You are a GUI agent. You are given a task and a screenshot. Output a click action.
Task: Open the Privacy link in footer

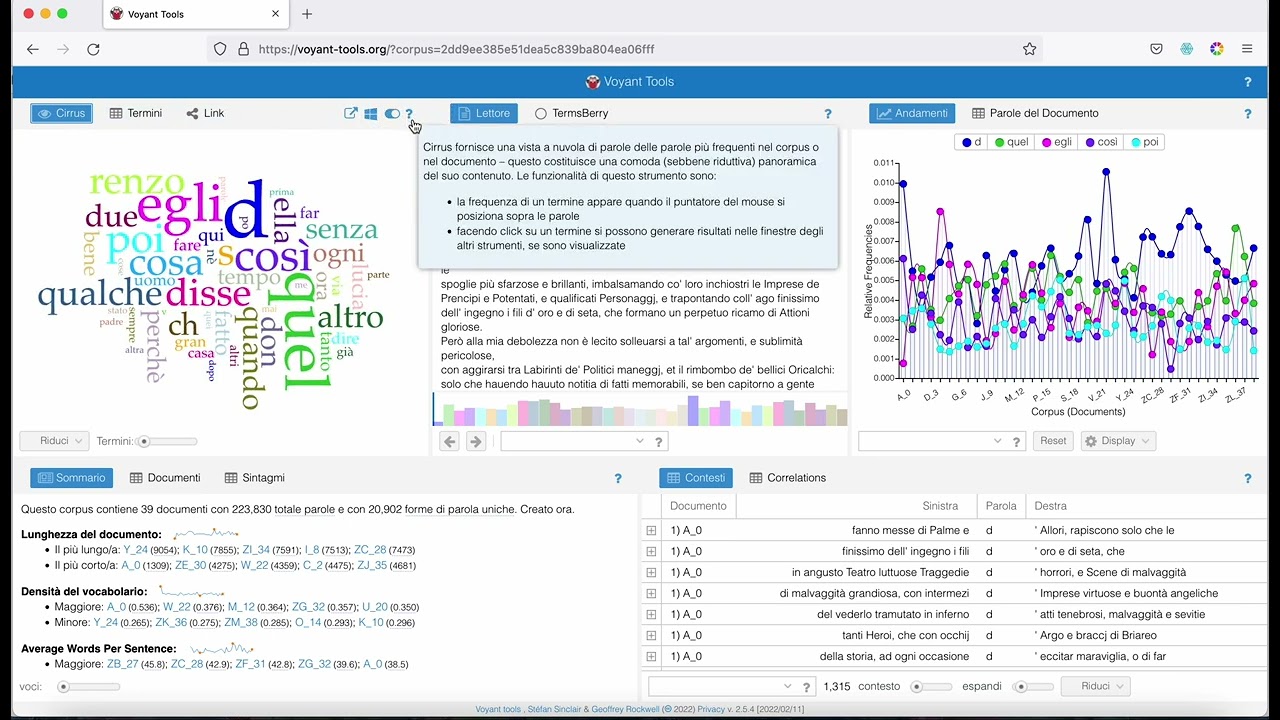[x=711, y=709]
